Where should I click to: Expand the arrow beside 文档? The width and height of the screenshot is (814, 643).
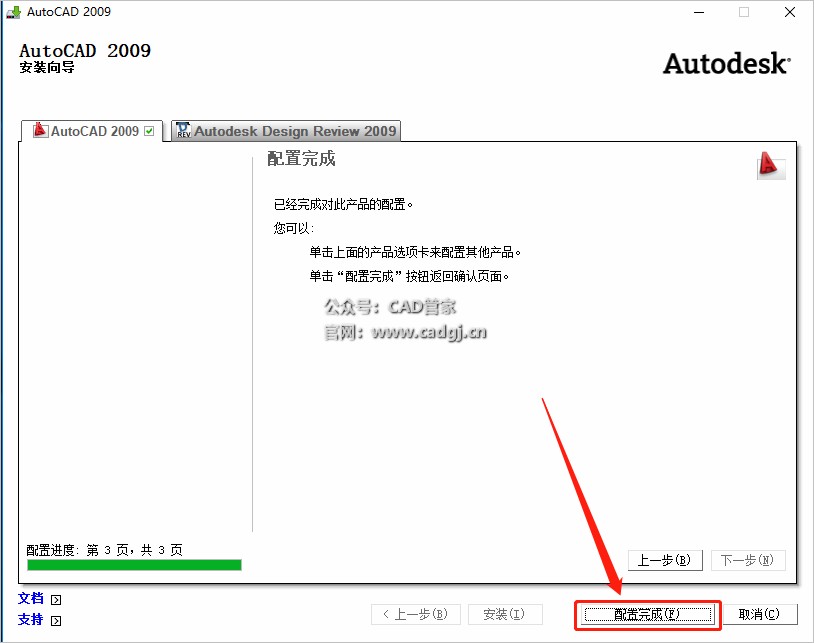[56, 600]
